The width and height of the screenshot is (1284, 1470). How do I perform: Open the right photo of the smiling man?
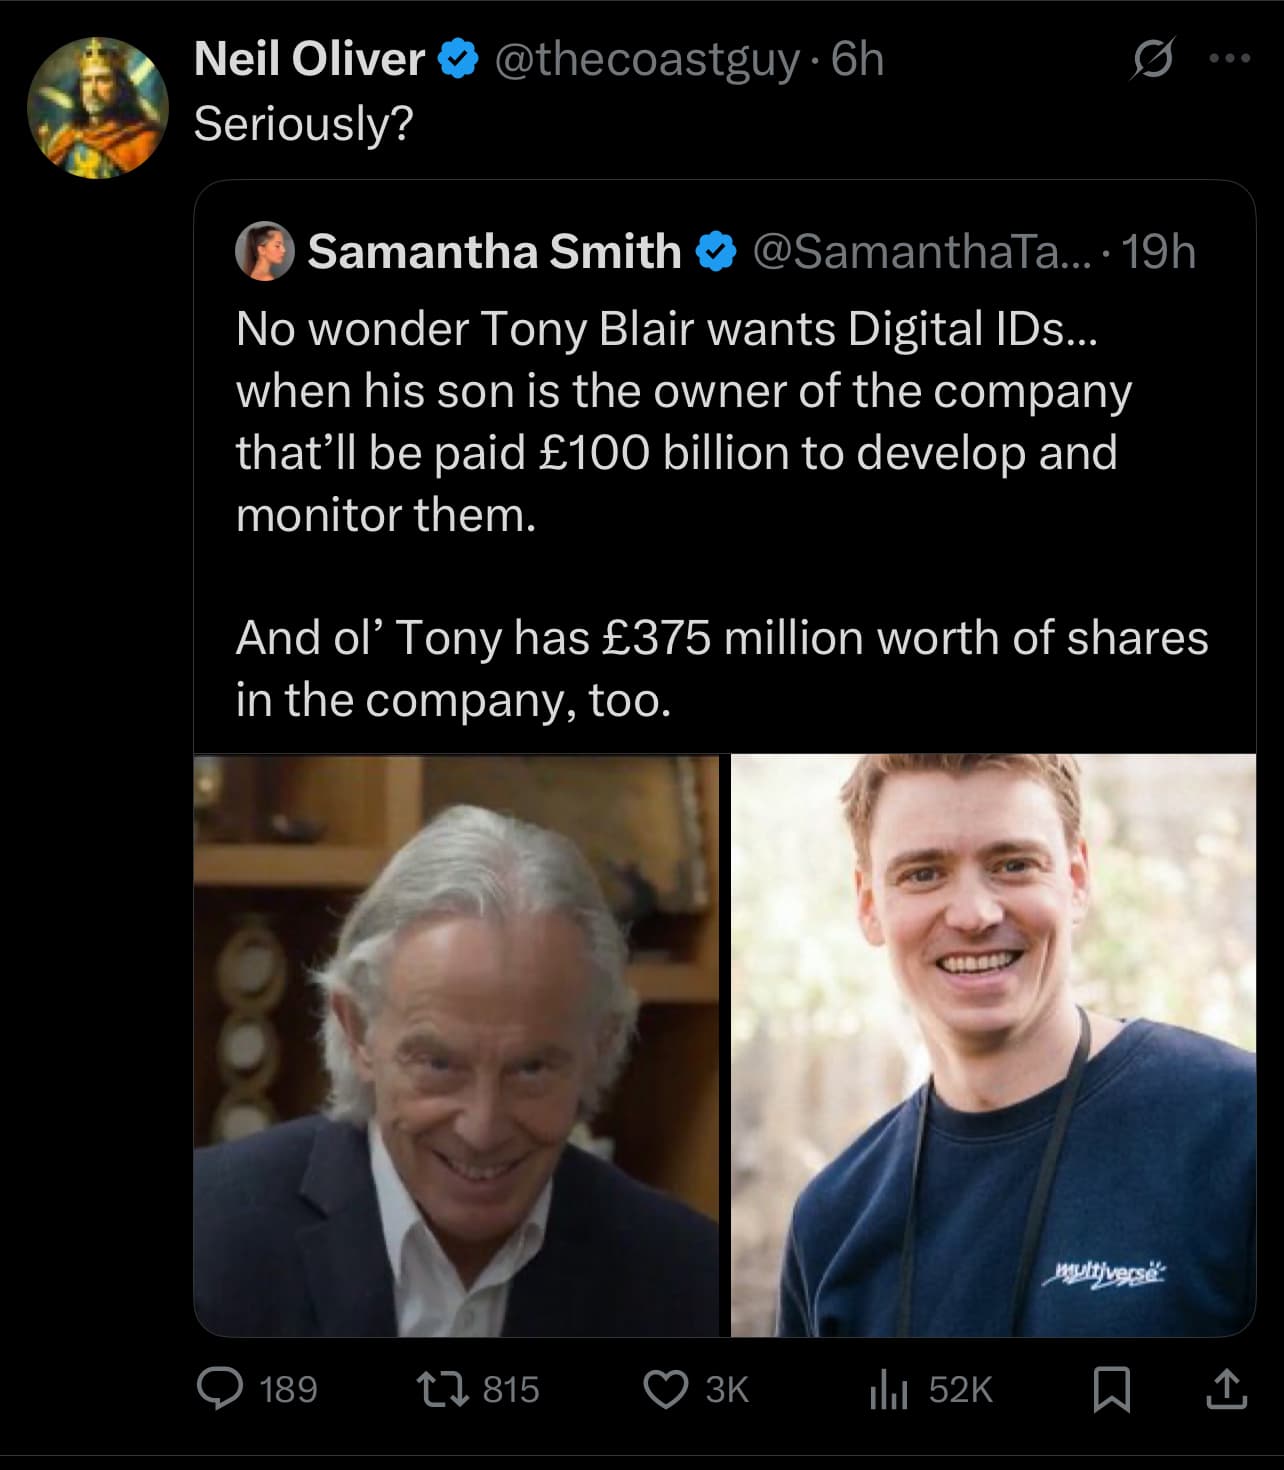click(x=993, y=1045)
